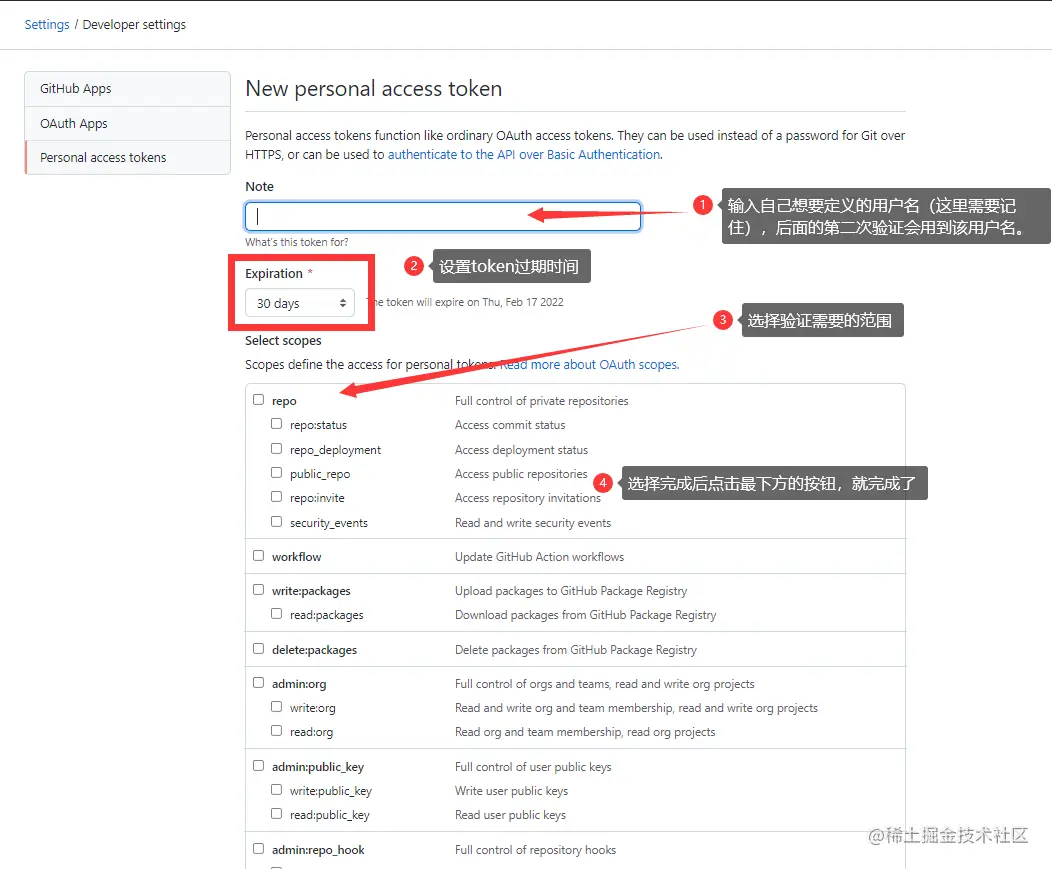Screen dimensions: 1052x869
Task: Click 'Delete packages from GitHub Package Registry' text
Action: tap(576, 650)
